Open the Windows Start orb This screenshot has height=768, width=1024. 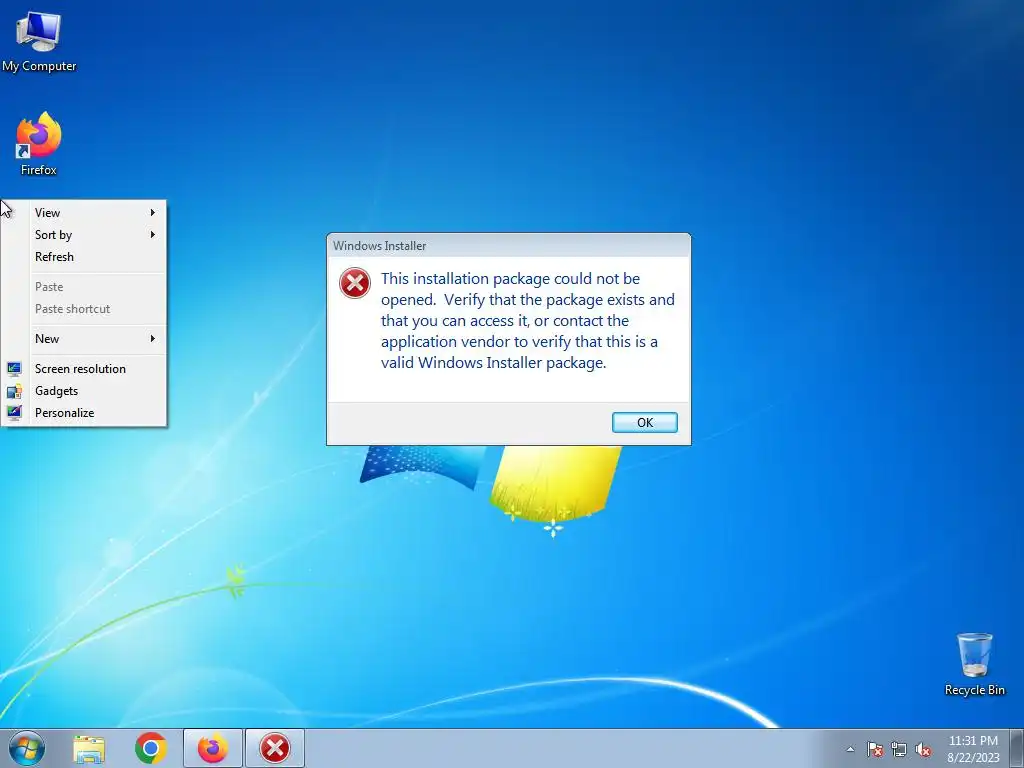(x=27, y=748)
